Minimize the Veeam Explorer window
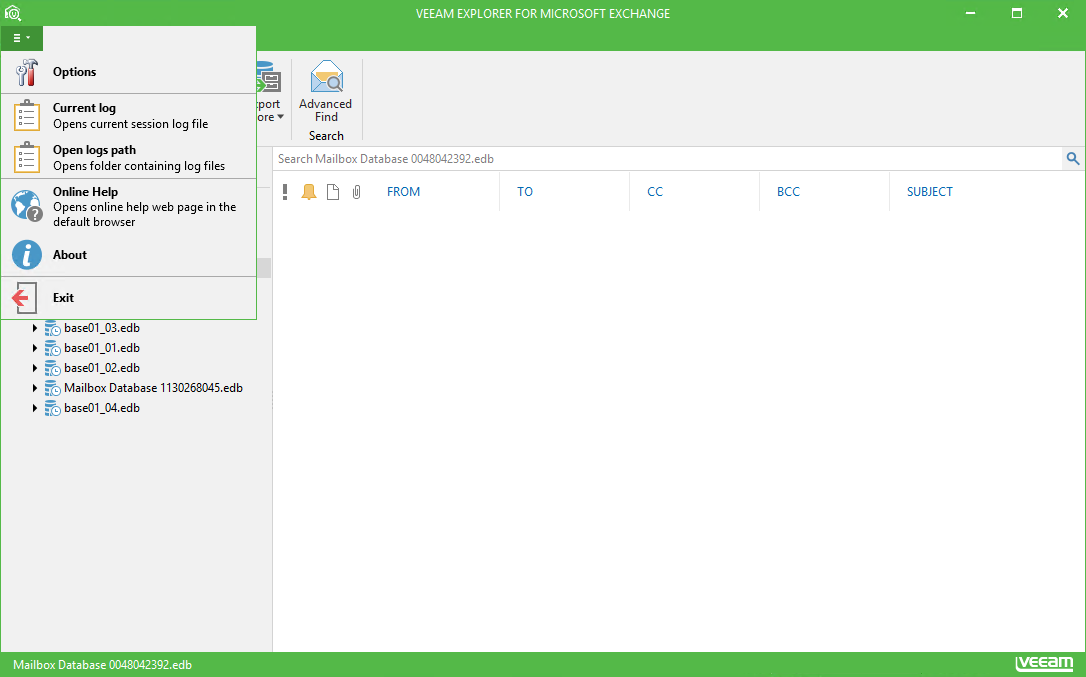This screenshot has width=1086, height=677. tap(970, 13)
